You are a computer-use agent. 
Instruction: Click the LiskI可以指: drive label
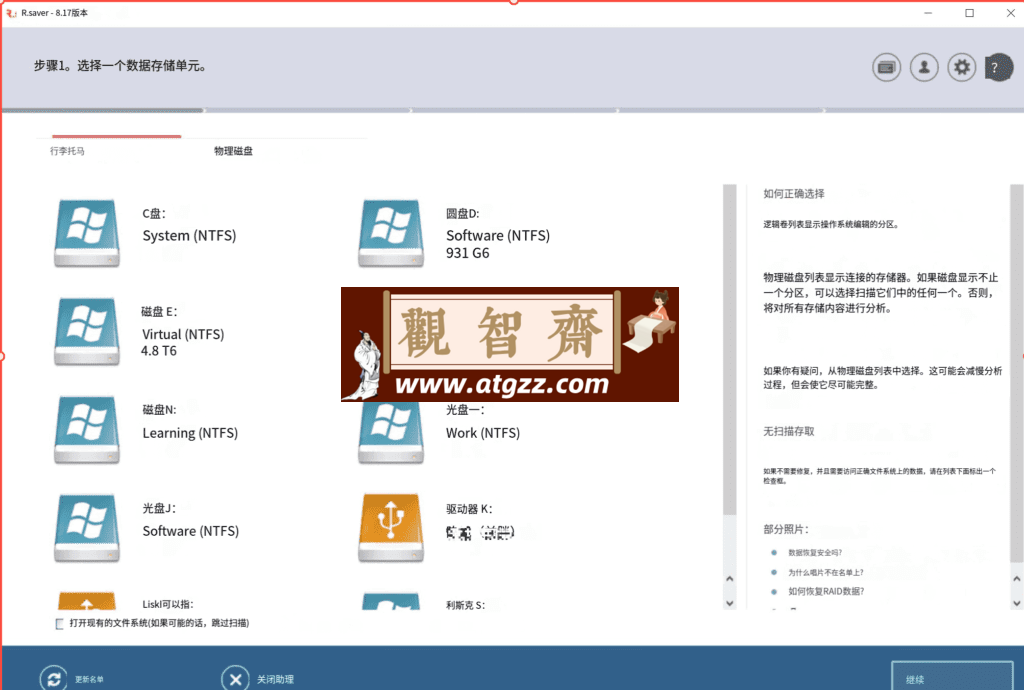(168, 604)
